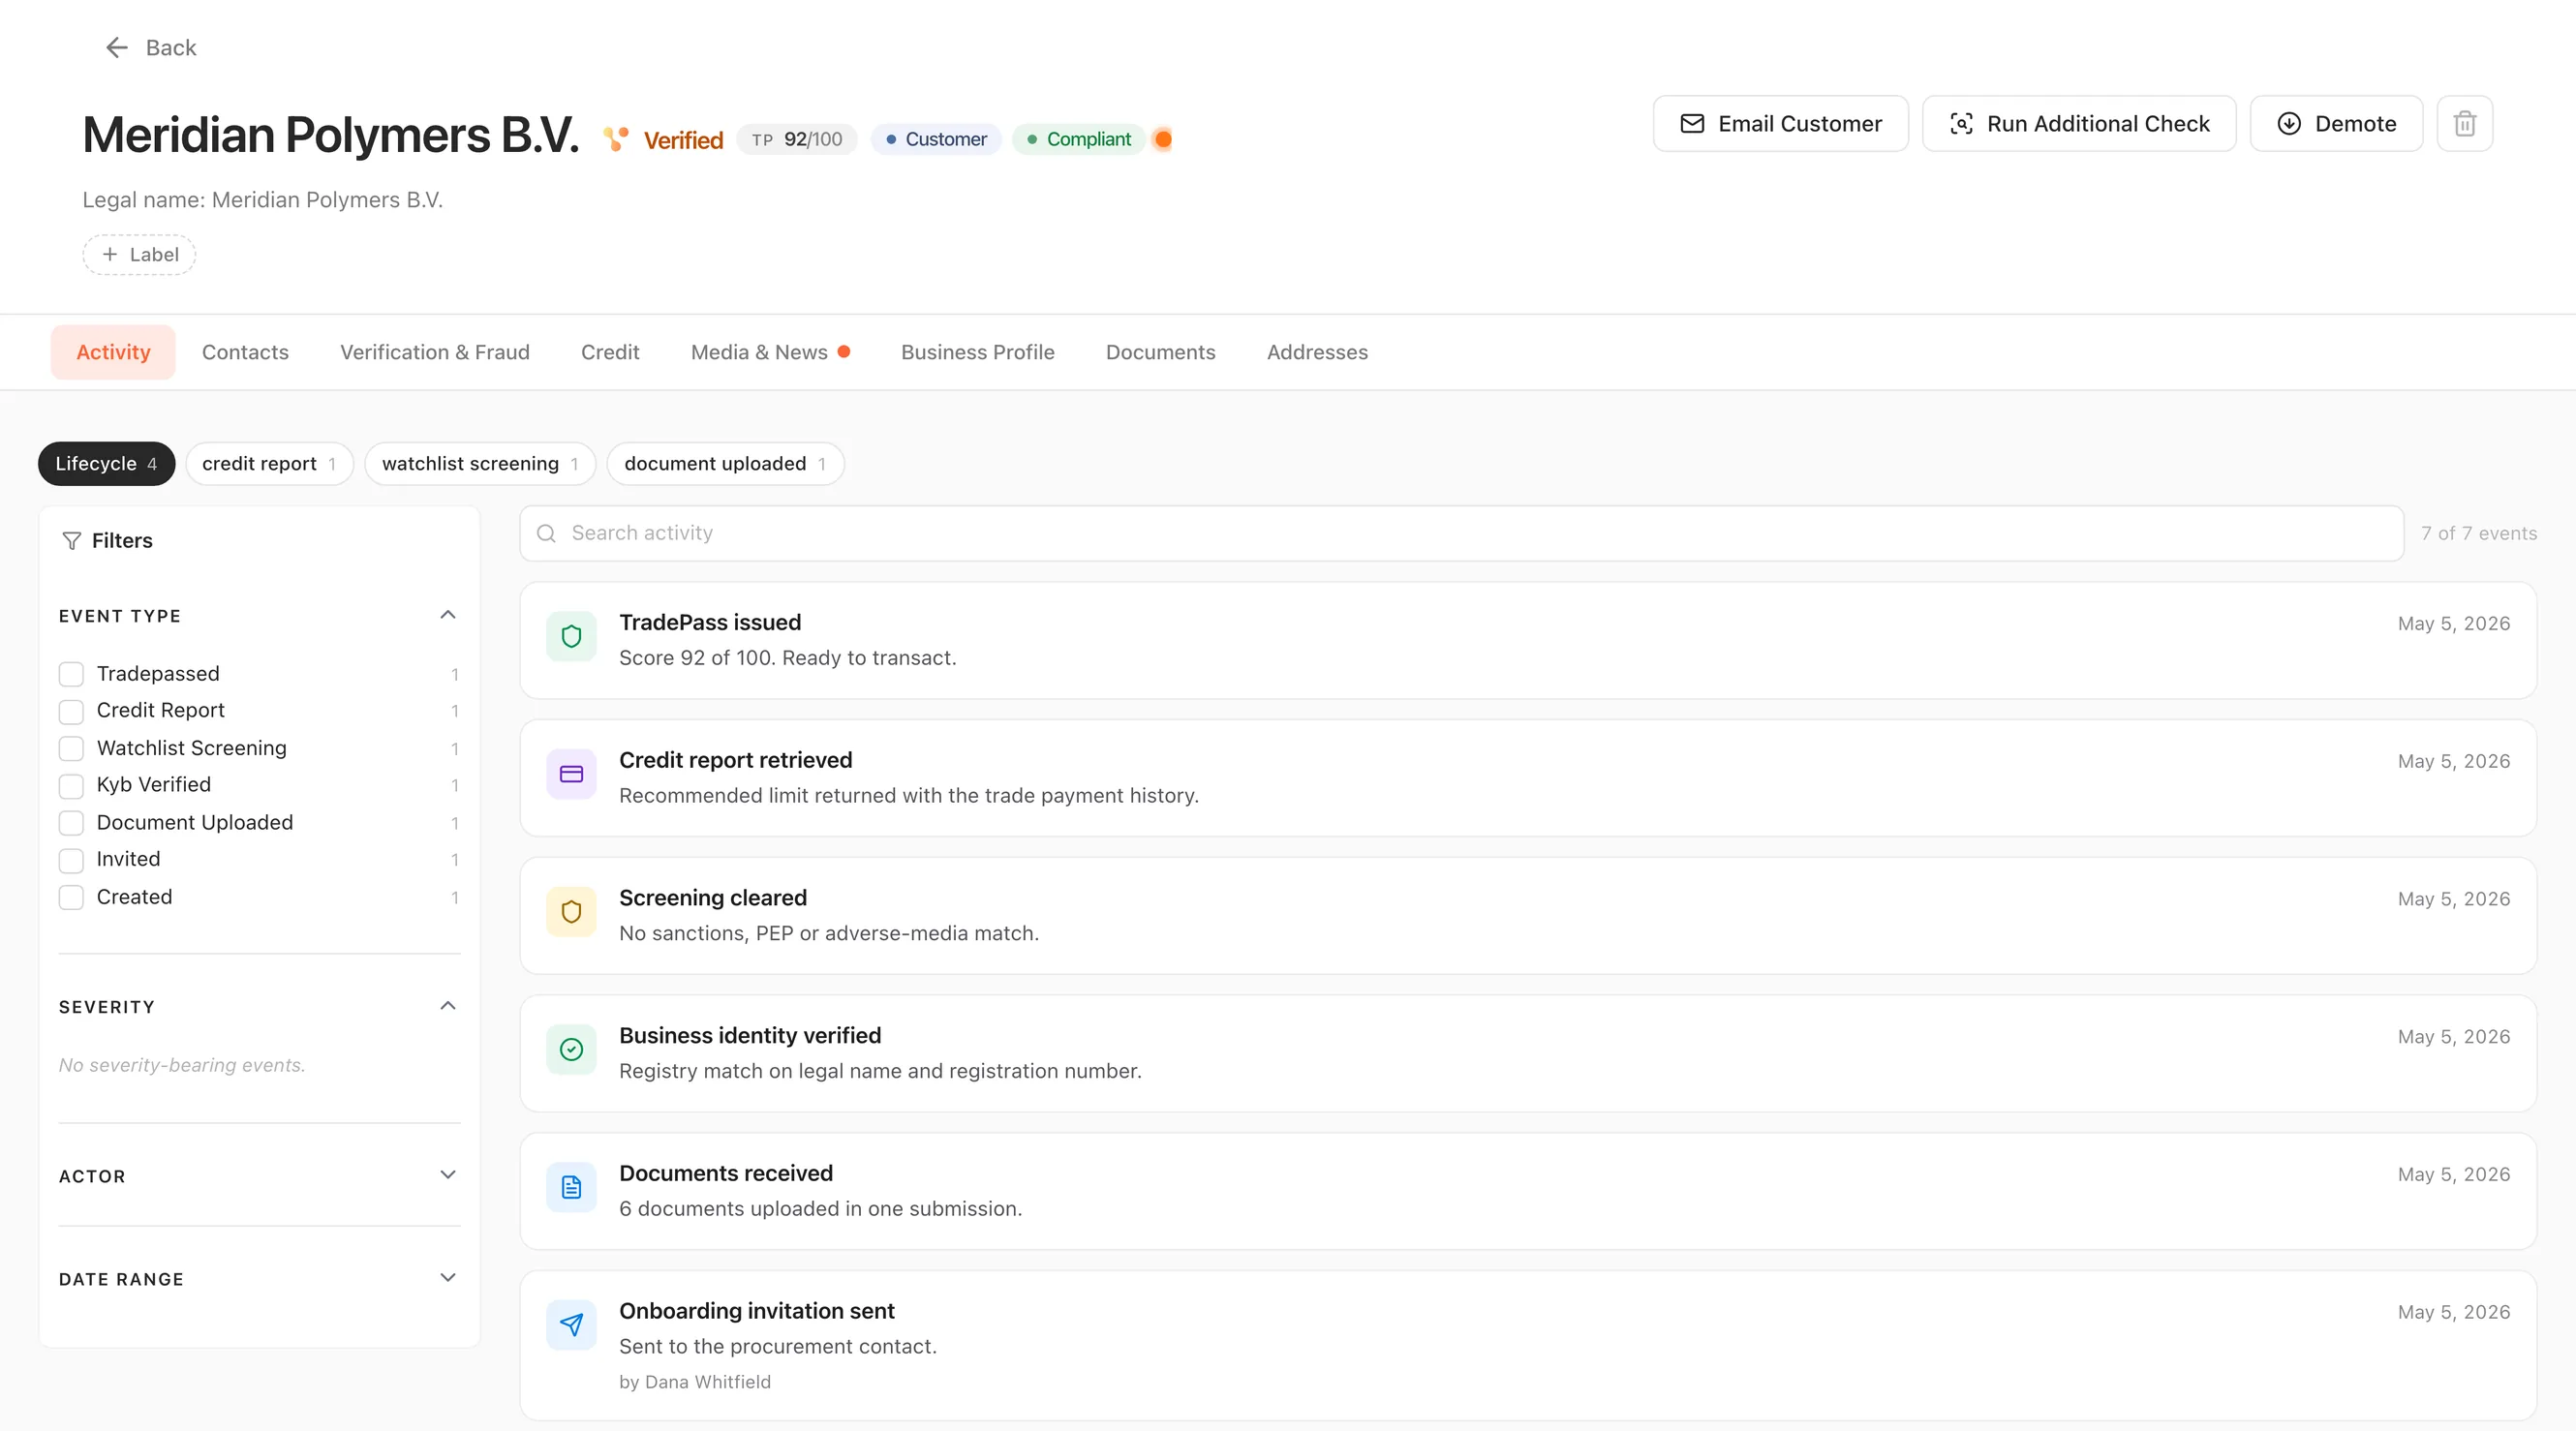Screen dimensions: 2576x1431
Task: Expand the Date Range filter section
Action: 448,1278
